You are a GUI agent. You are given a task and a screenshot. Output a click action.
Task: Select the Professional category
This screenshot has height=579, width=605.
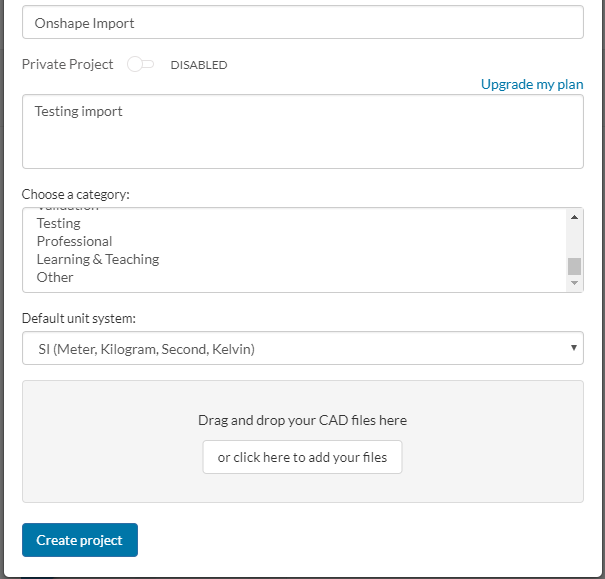(74, 241)
